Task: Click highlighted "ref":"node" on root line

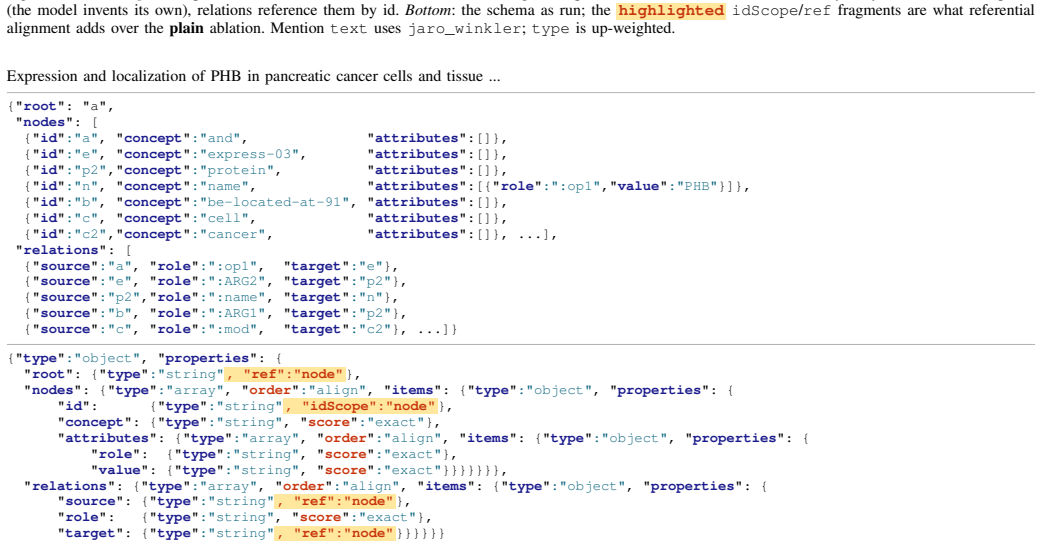Action: [285, 374]
